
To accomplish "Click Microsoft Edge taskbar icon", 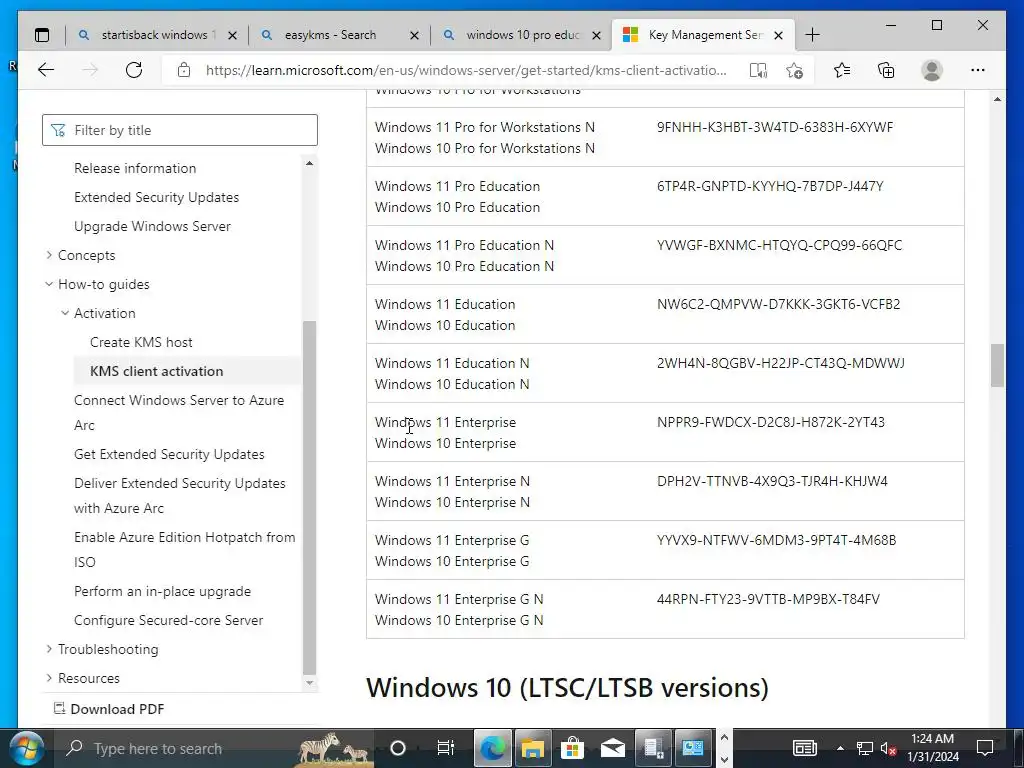I will click(492, 748).
